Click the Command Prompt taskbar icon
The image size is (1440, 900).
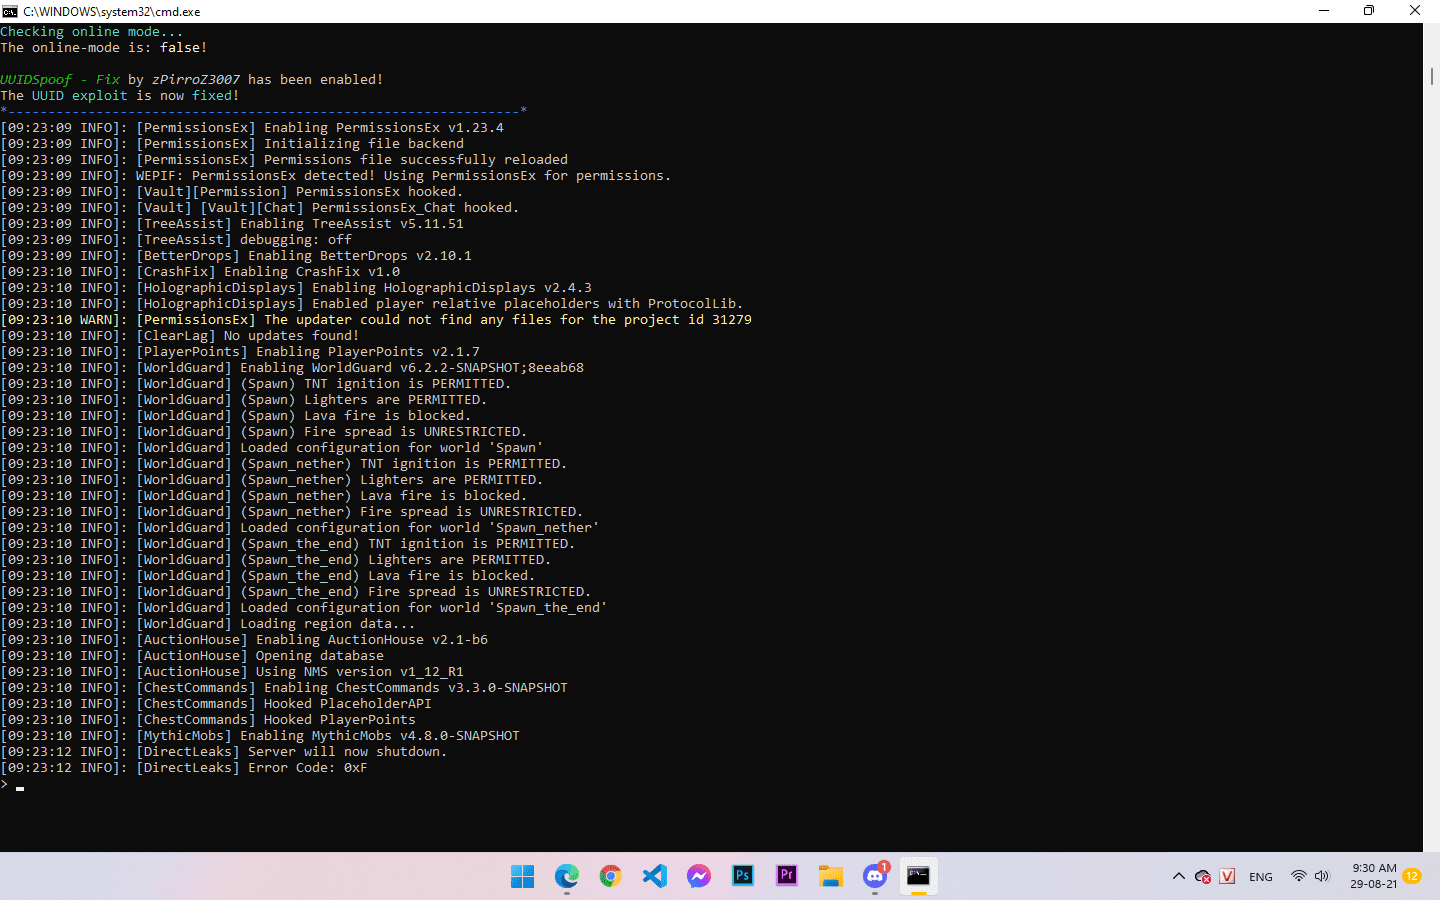pos(918,877)
